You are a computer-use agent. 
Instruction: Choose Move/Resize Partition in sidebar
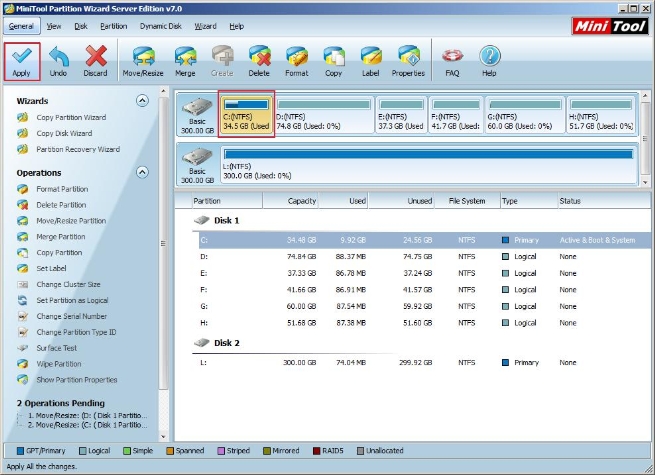pos(71,221)
